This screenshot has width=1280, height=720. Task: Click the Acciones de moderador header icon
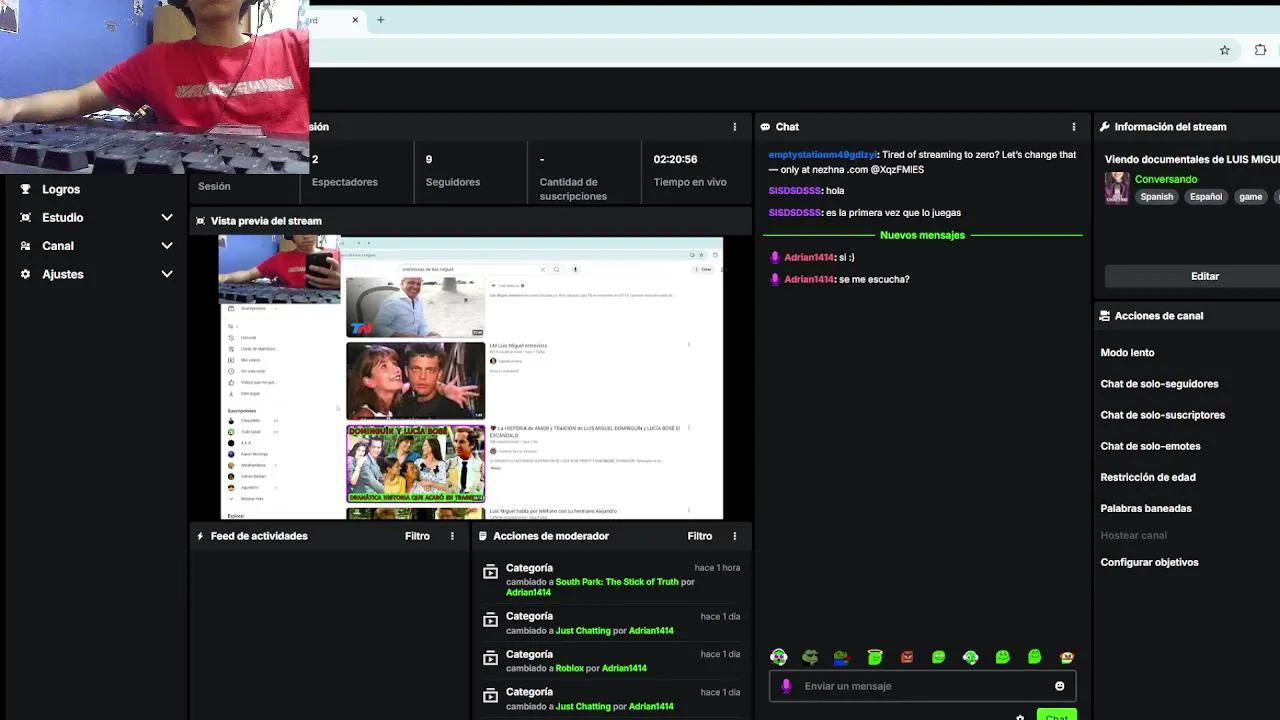click(x=483, y=536)
